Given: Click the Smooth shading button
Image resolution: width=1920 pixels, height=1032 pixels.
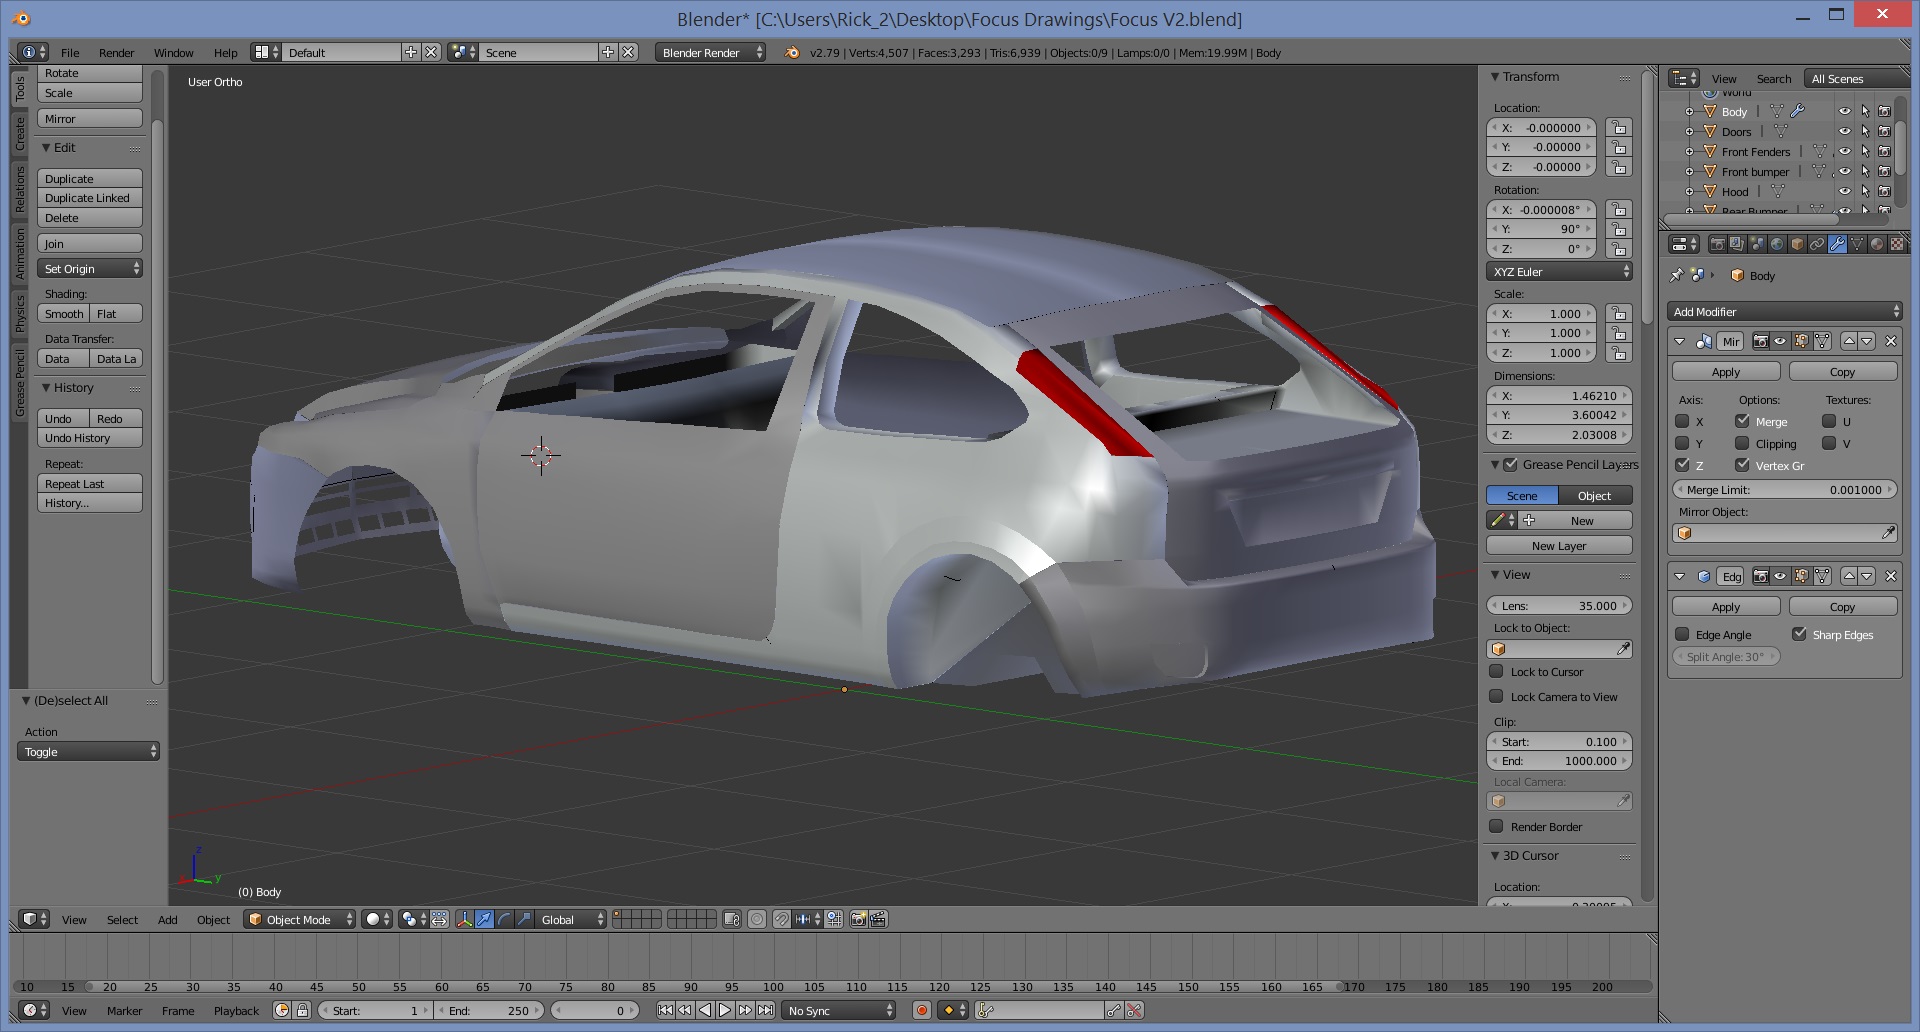Looking at the screenshot, I should (x=64, y=314).
